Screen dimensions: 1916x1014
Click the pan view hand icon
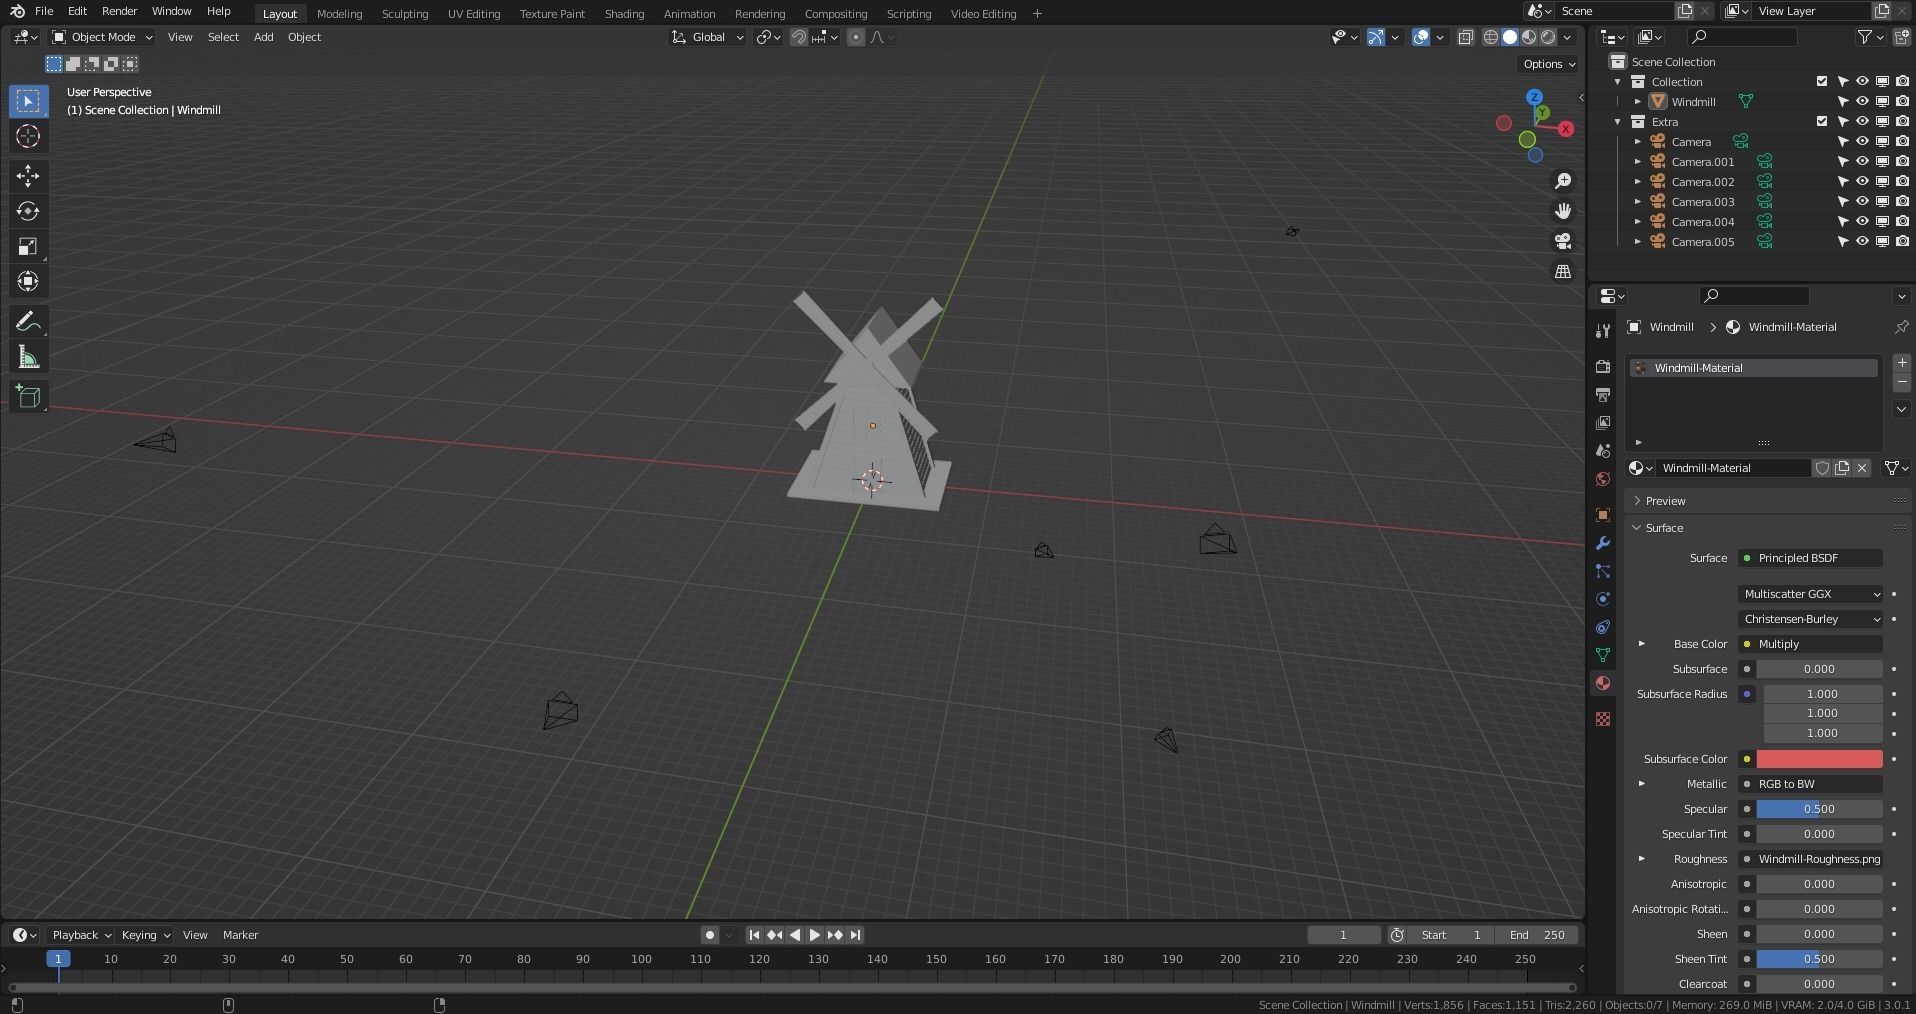(x=1563, y=211)
